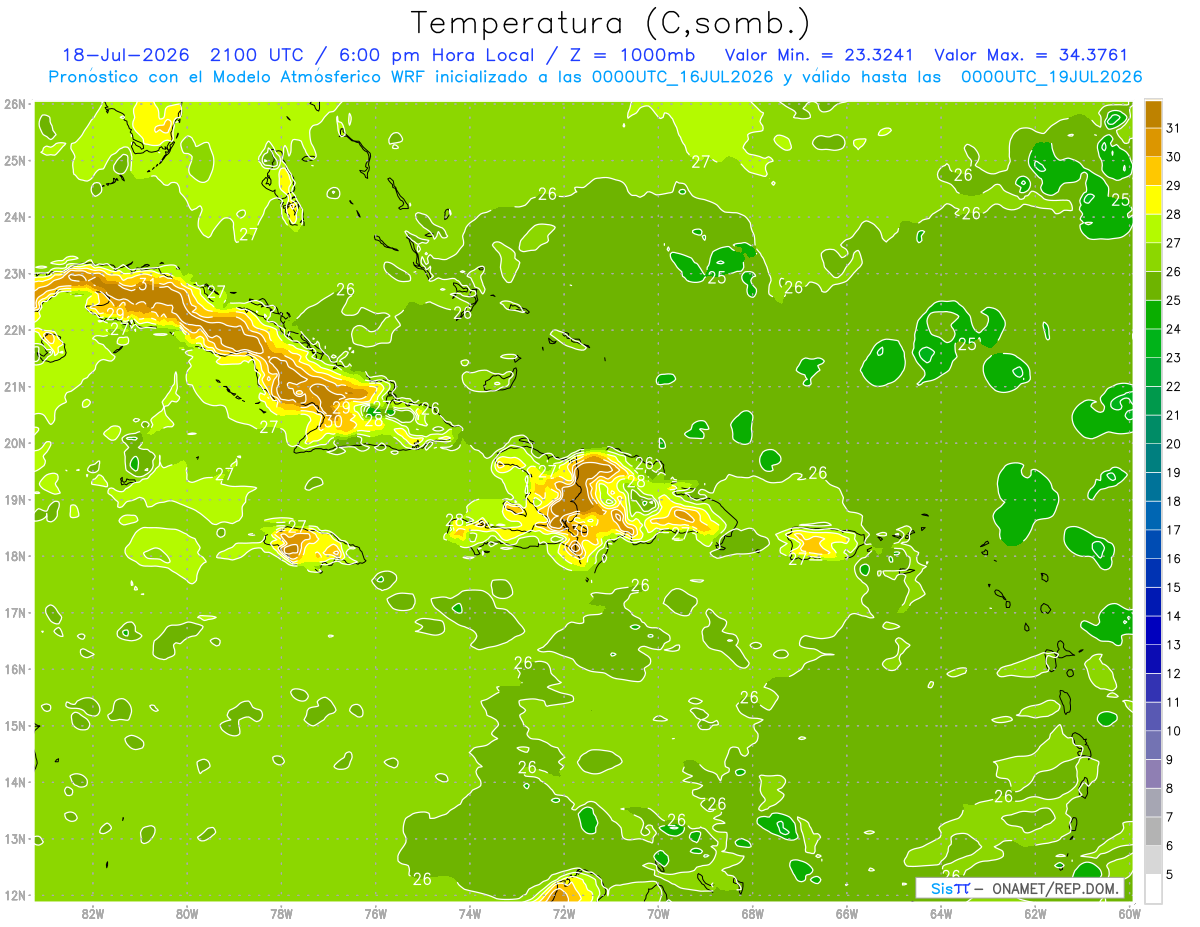Click the longitude axis label "78W"
The width and height of the screenshot is (1200, 927).
point(281,913)
